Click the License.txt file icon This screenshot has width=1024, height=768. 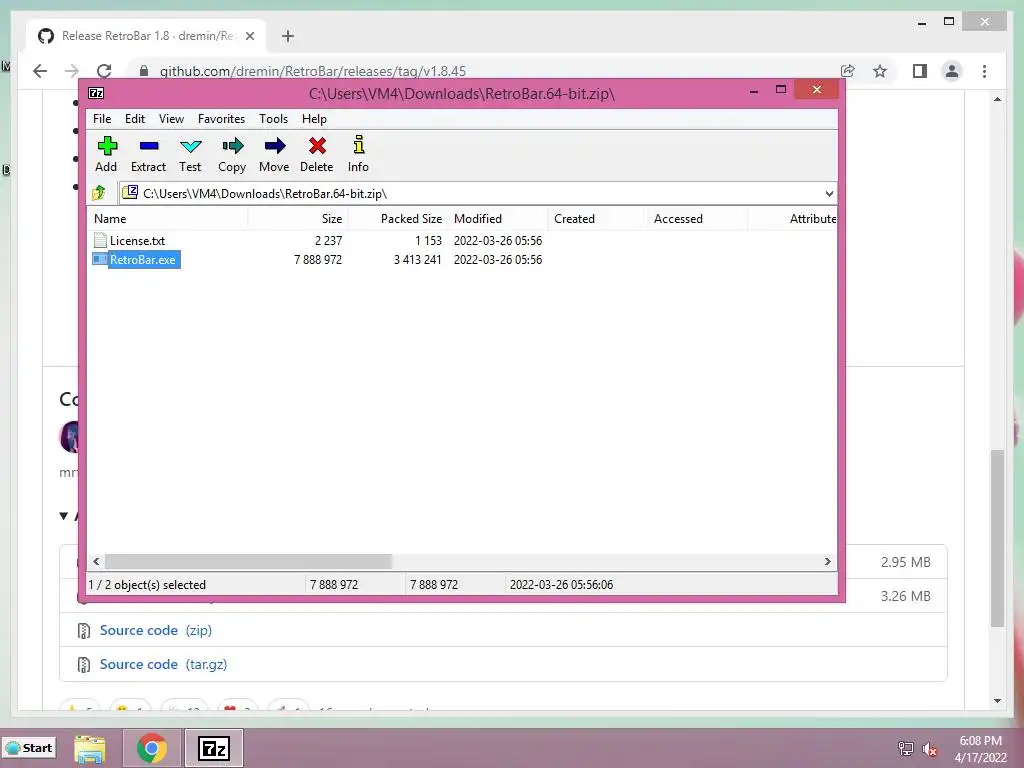(100, 240)
